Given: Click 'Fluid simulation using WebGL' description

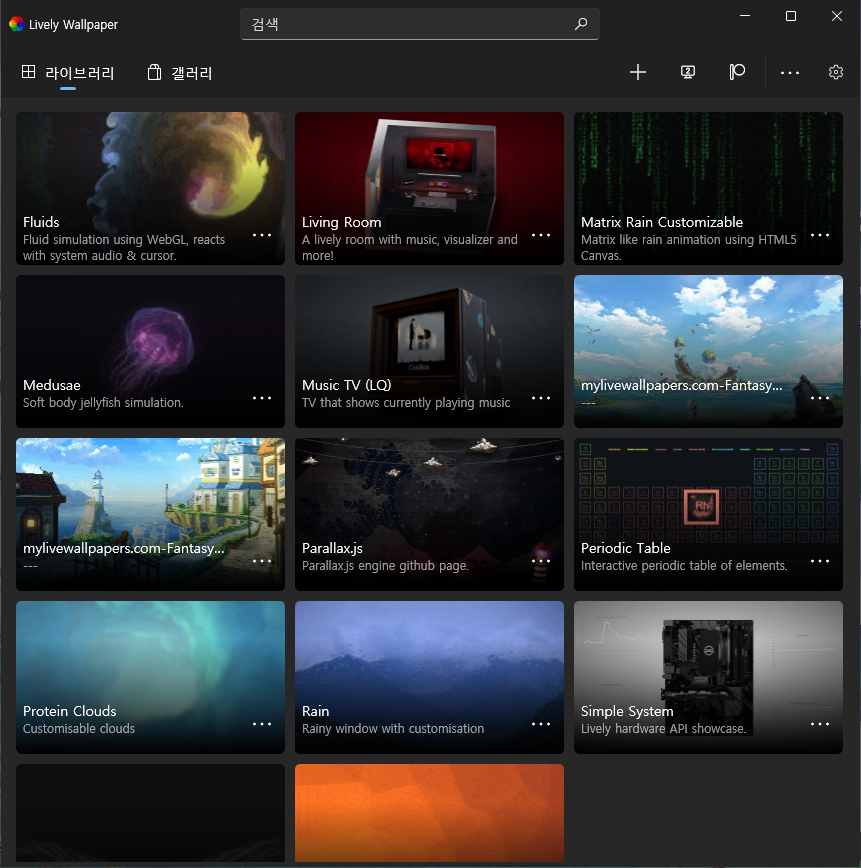Looking at the screenshot, I should (x=124, y=247).
